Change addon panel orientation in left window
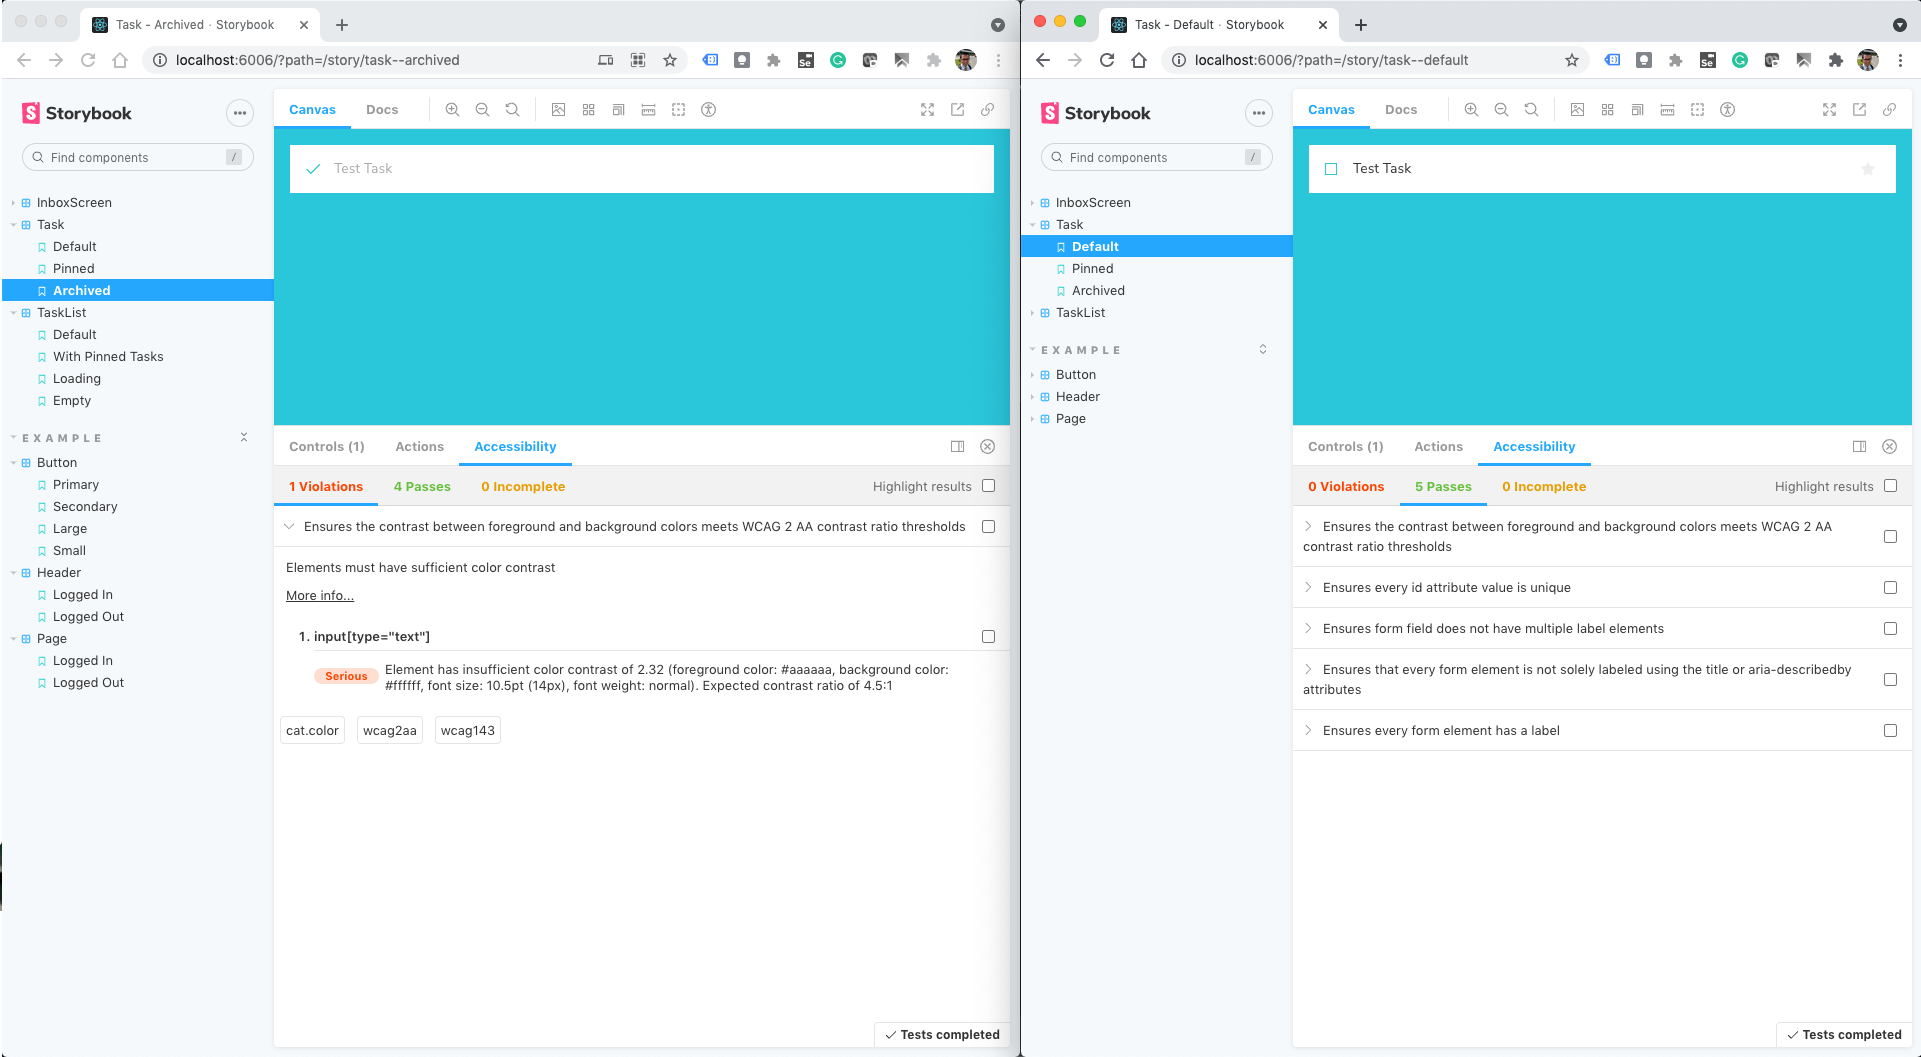Viewport: 1921px width, 1057px height. coord(957,447)
